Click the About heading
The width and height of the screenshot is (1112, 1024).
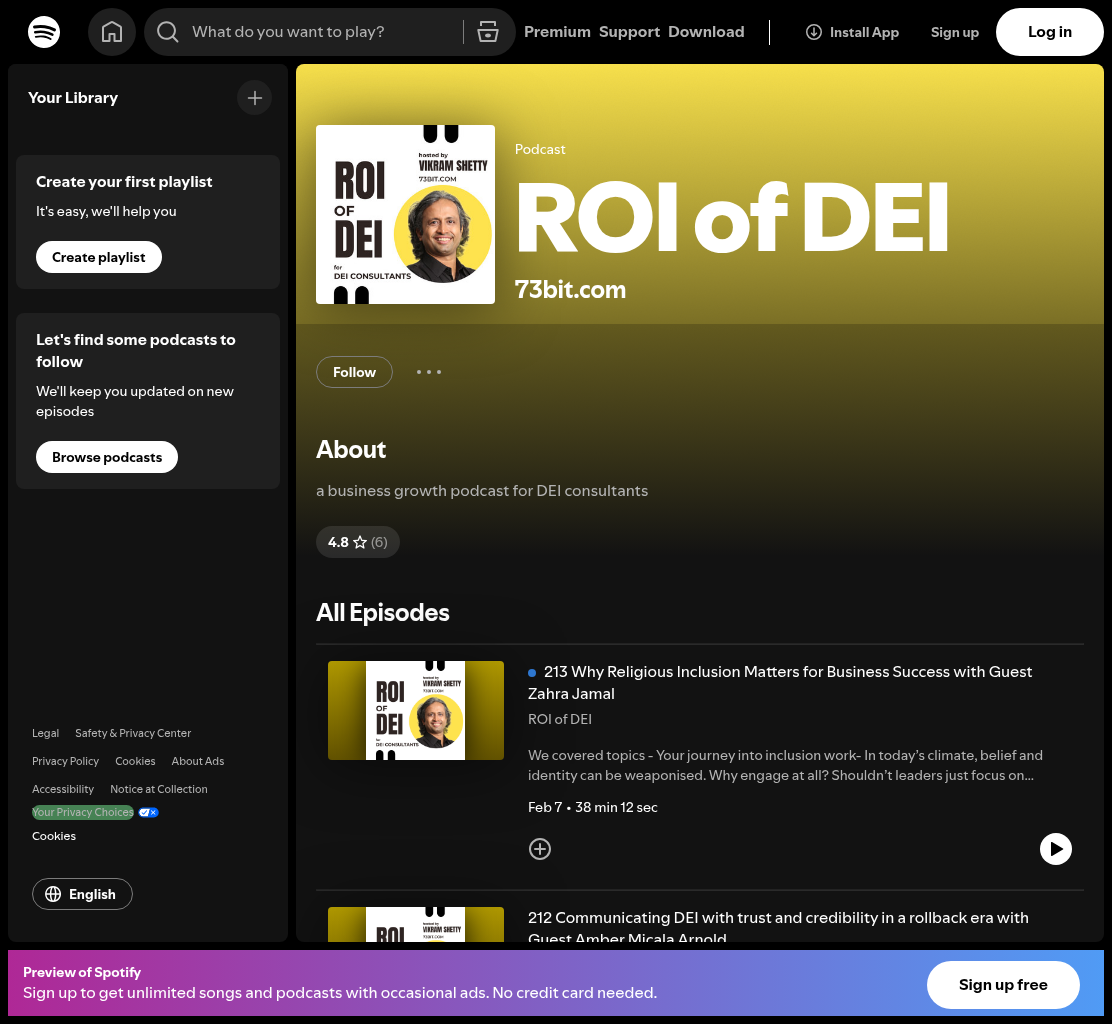coord(351,450)
